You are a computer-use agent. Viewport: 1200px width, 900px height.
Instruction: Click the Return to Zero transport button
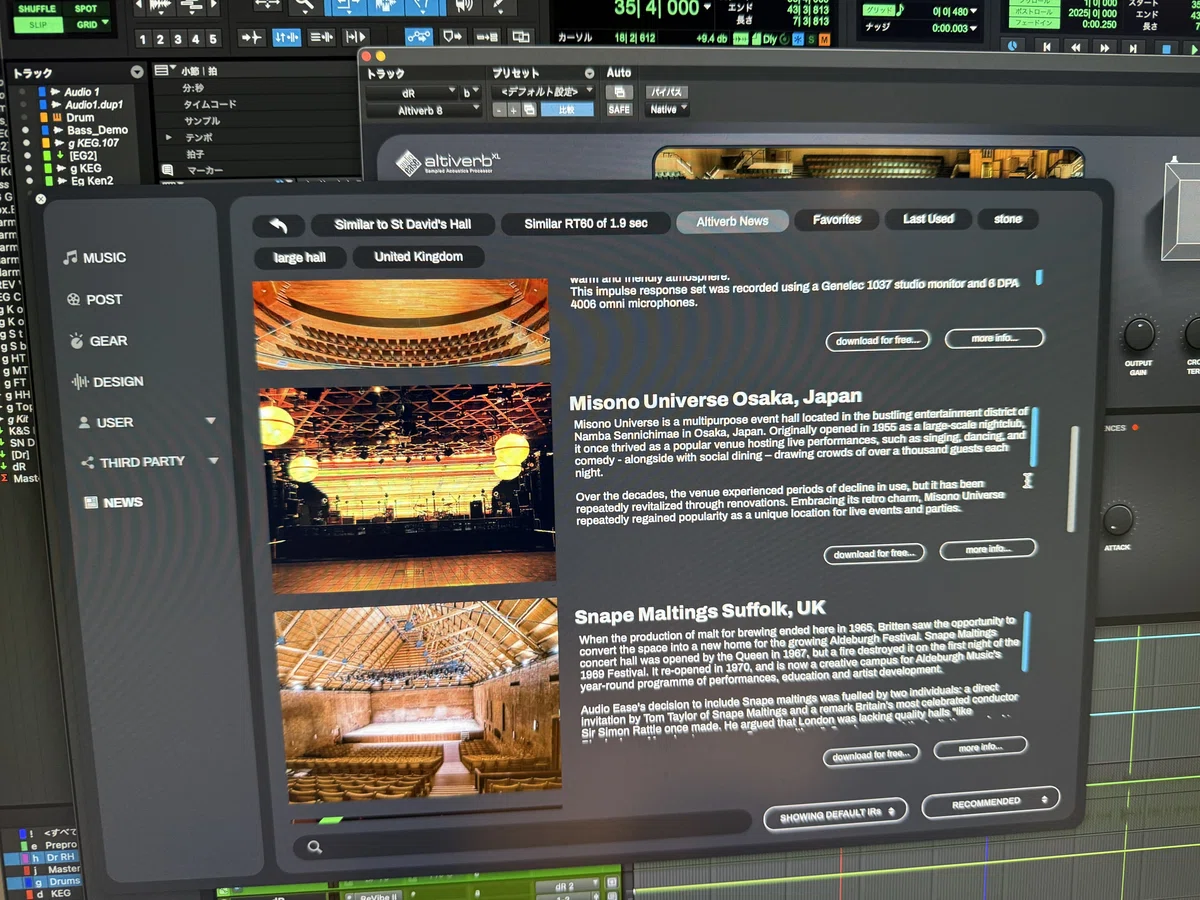[x=1047, y=47]
